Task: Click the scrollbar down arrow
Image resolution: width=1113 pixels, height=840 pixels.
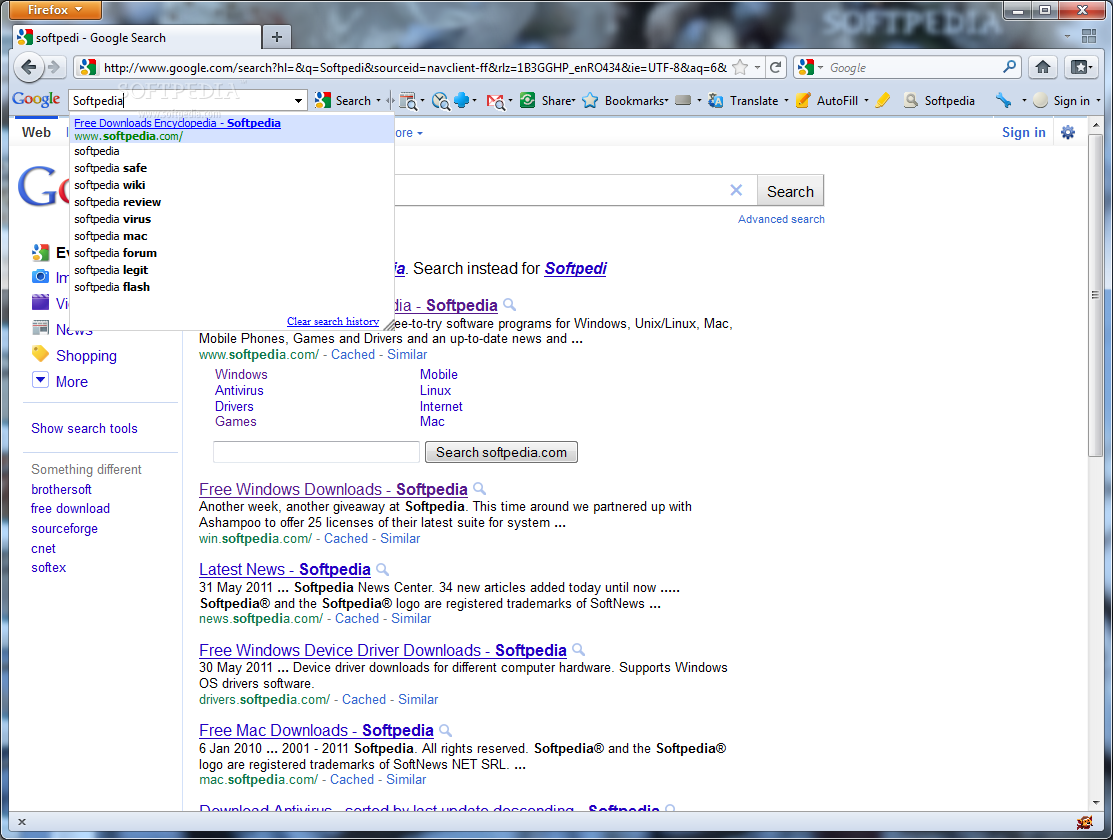Action: [x=1095, y=802]
